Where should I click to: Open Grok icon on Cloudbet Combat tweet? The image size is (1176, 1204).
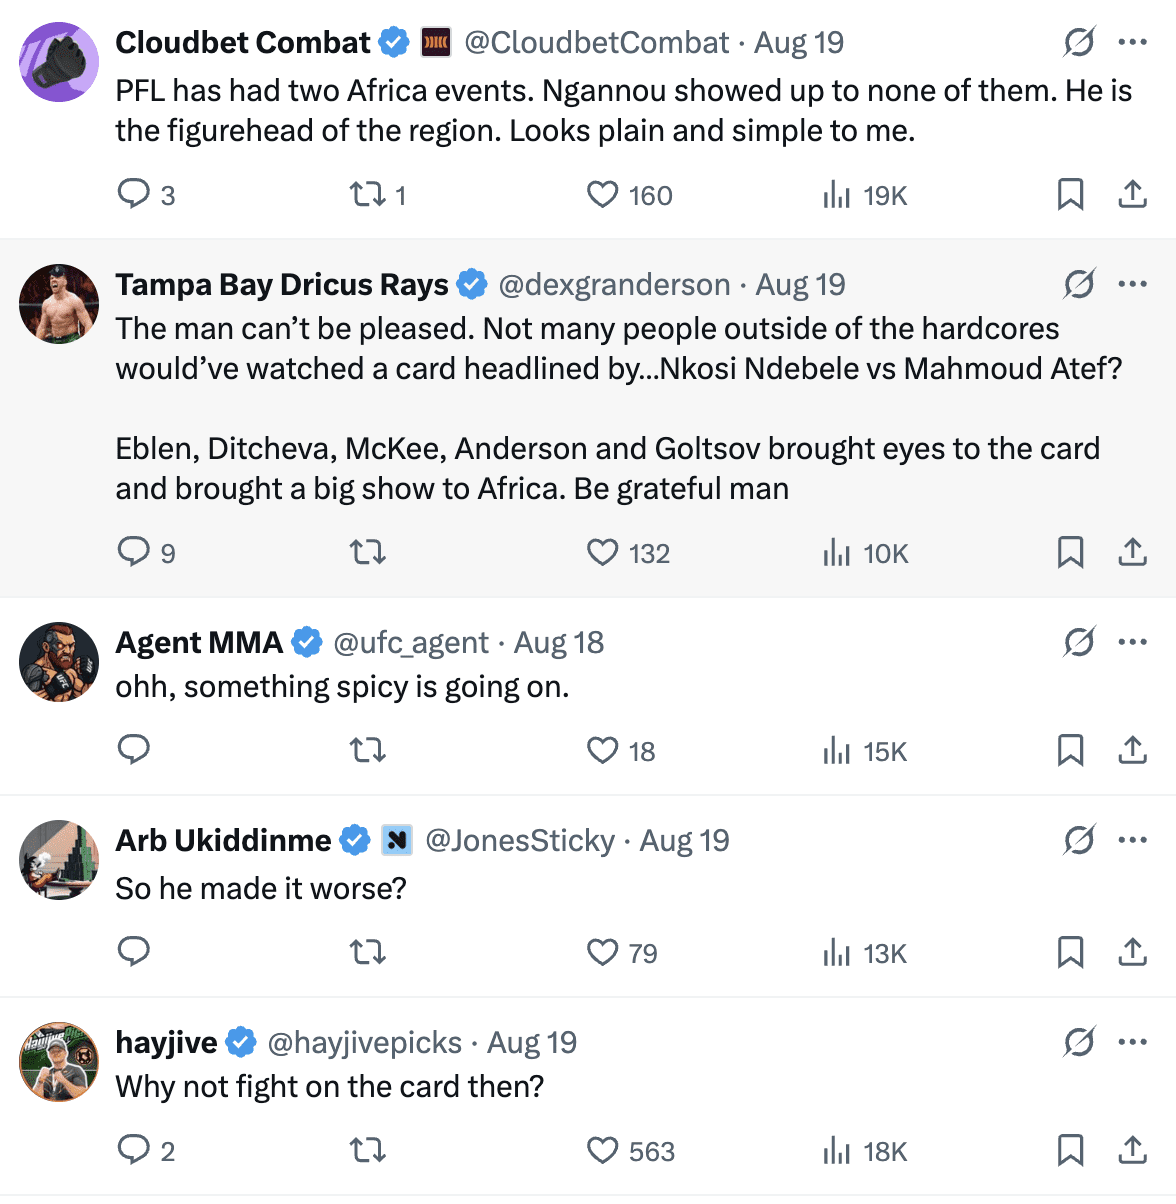pos(1079,43)
